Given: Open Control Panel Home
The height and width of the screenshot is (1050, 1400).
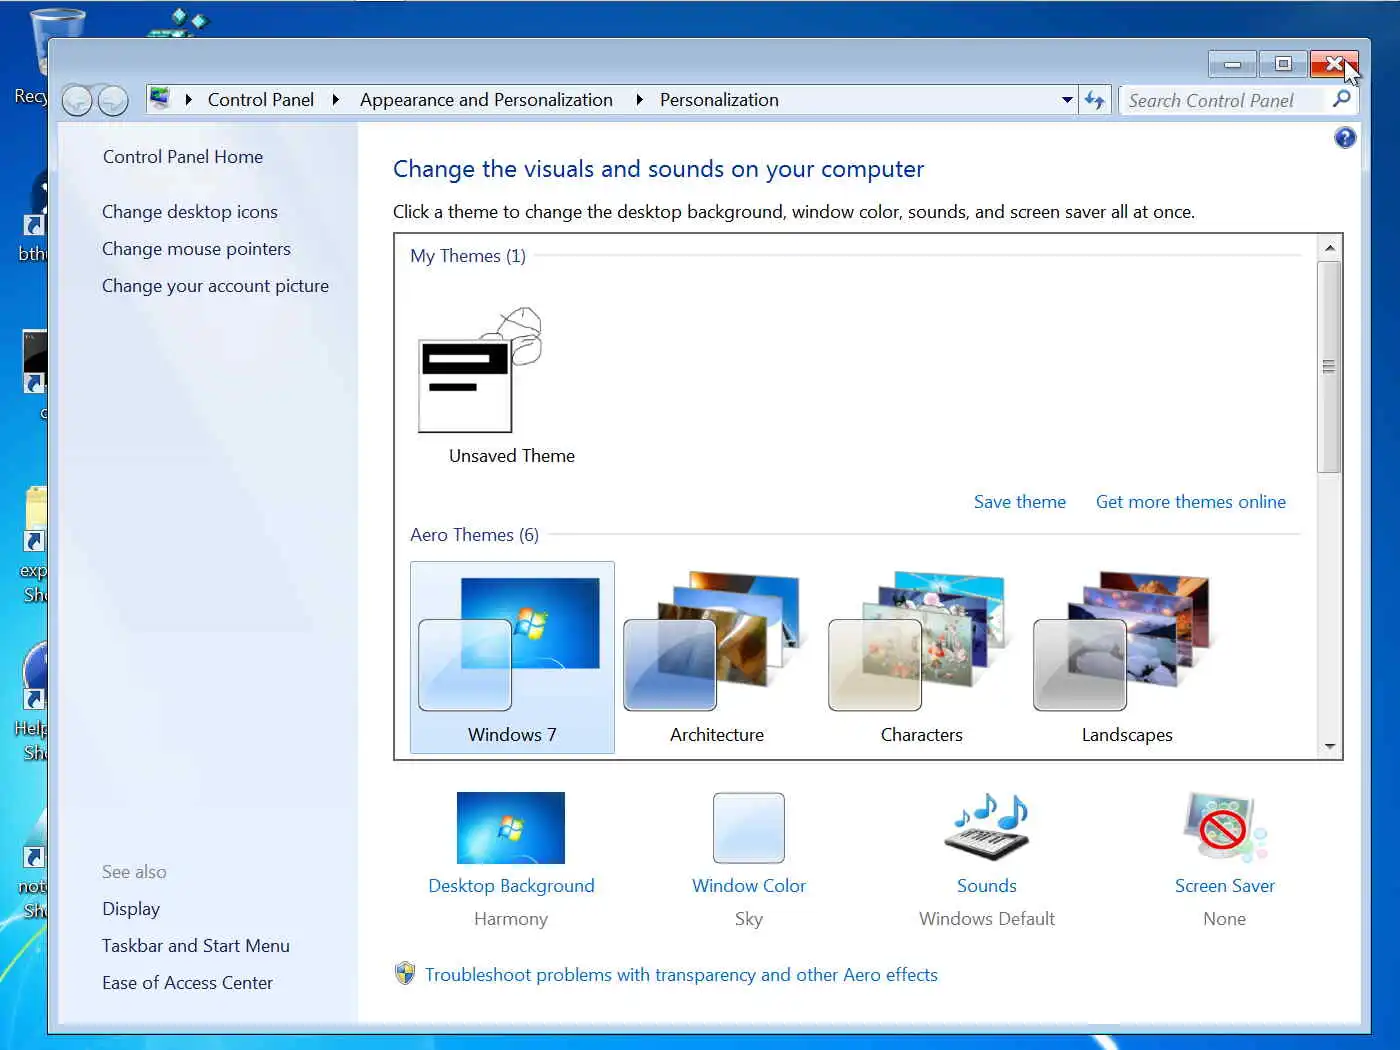Looking at the screenshot, I should 183,157.
